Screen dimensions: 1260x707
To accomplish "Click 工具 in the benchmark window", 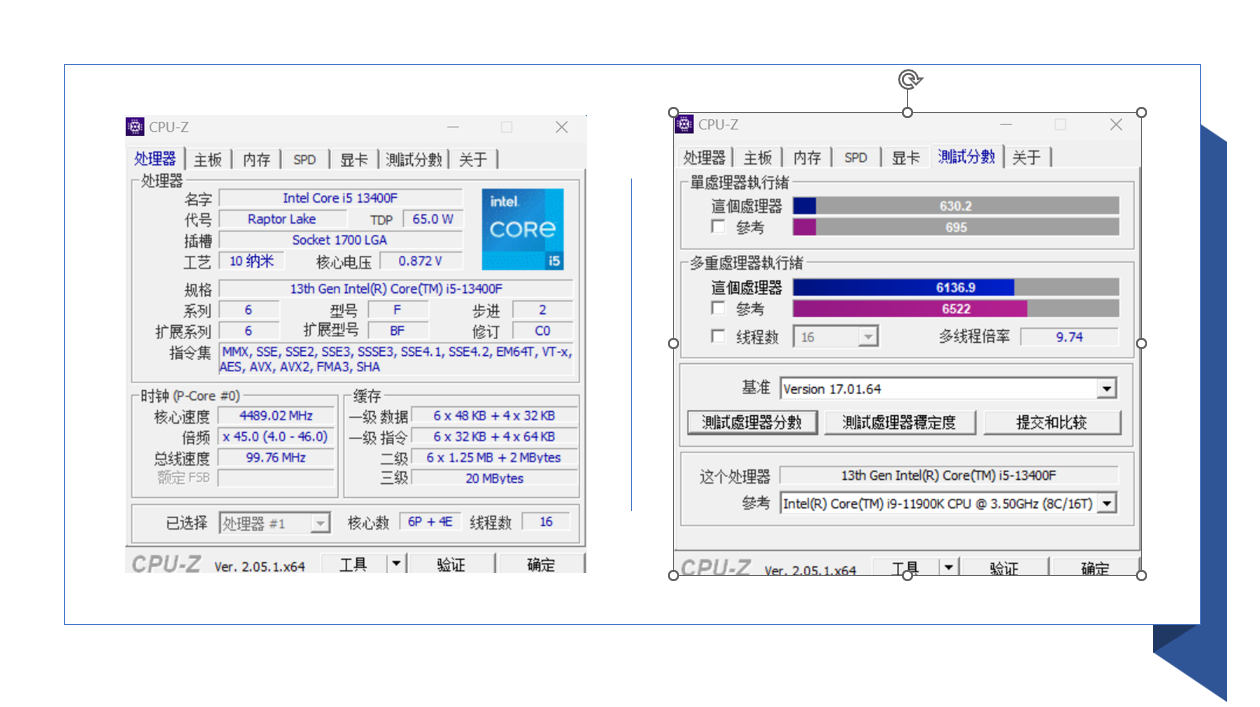I will 906,568.
